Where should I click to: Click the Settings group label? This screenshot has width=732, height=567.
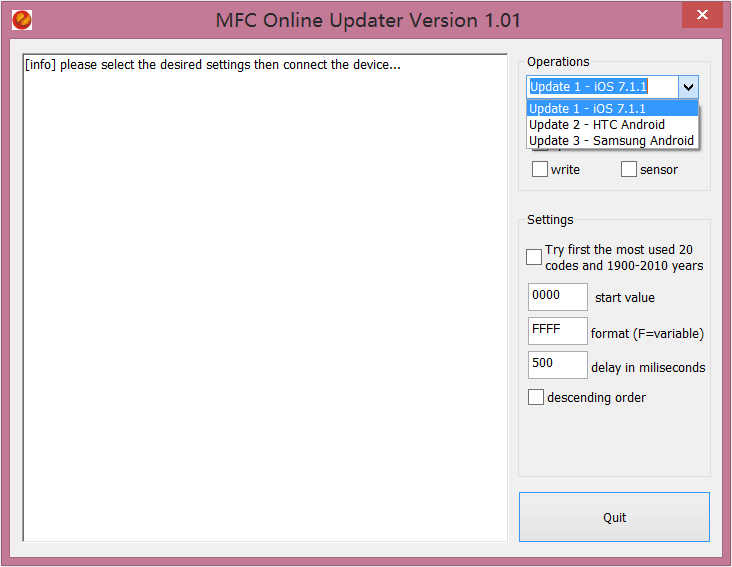tap(550, 220)
